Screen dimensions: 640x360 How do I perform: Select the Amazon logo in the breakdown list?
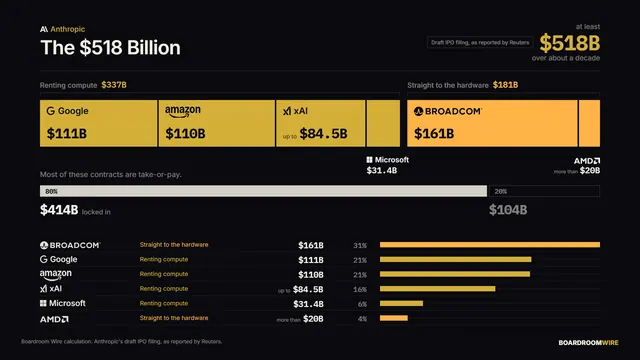[x=56, y=274]
